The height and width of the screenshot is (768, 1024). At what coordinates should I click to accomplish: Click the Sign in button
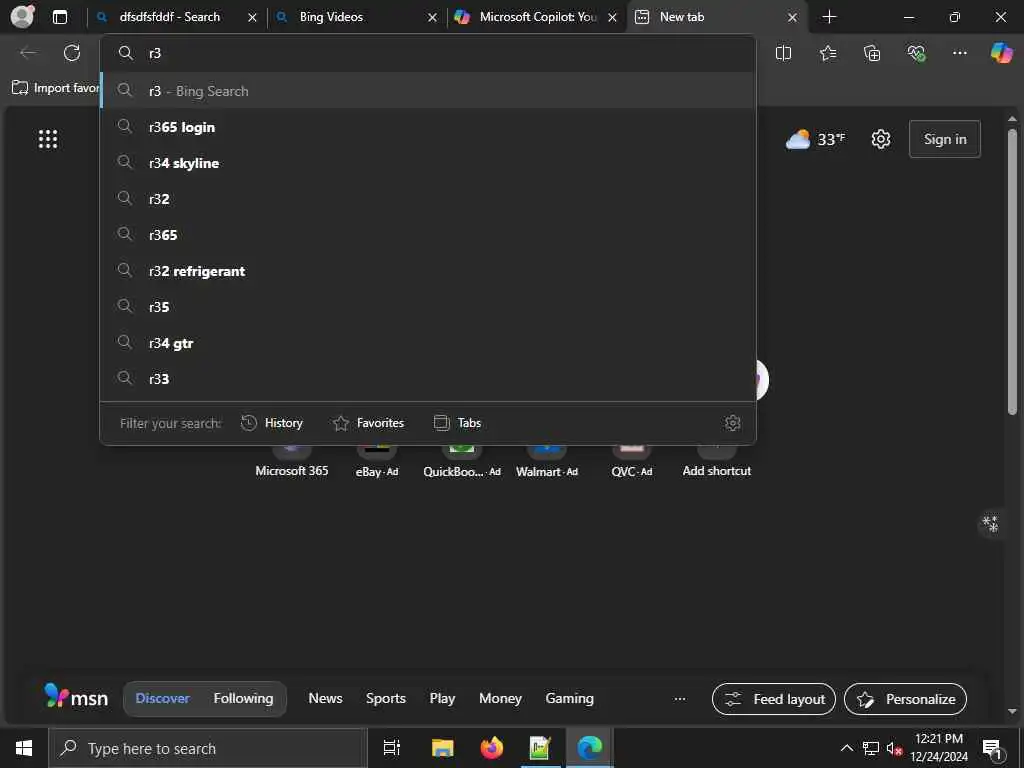click(944, 139)
